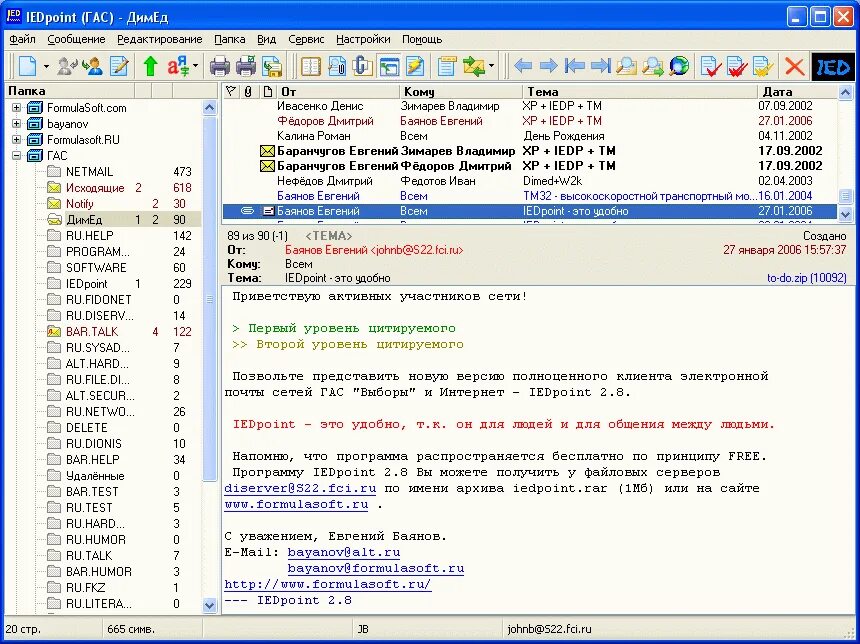Open the Файл menu
This screenshot has height=644, width=860.
click(22, 39)
